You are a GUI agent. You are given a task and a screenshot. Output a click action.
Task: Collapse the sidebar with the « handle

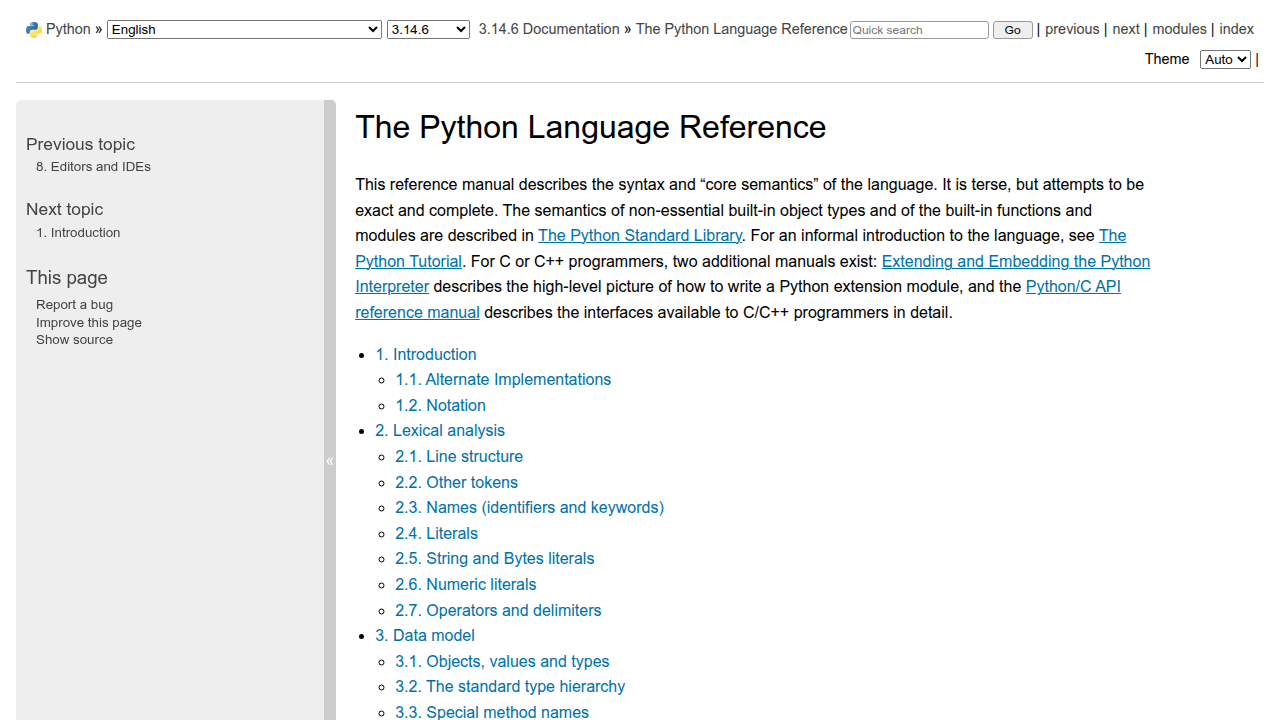tap(330, 461)
